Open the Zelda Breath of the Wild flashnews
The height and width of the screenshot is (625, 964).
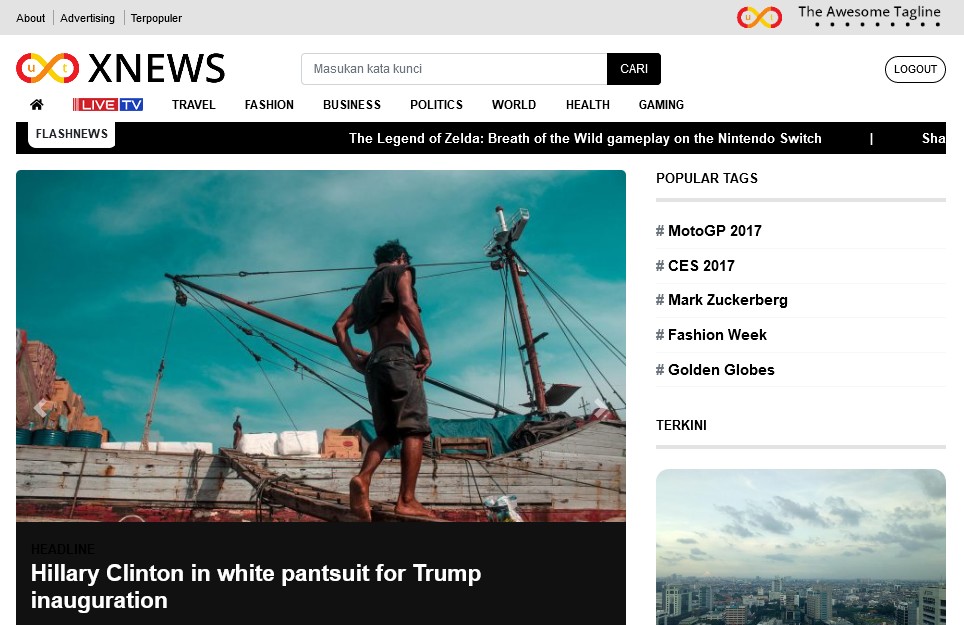(585, 138)
